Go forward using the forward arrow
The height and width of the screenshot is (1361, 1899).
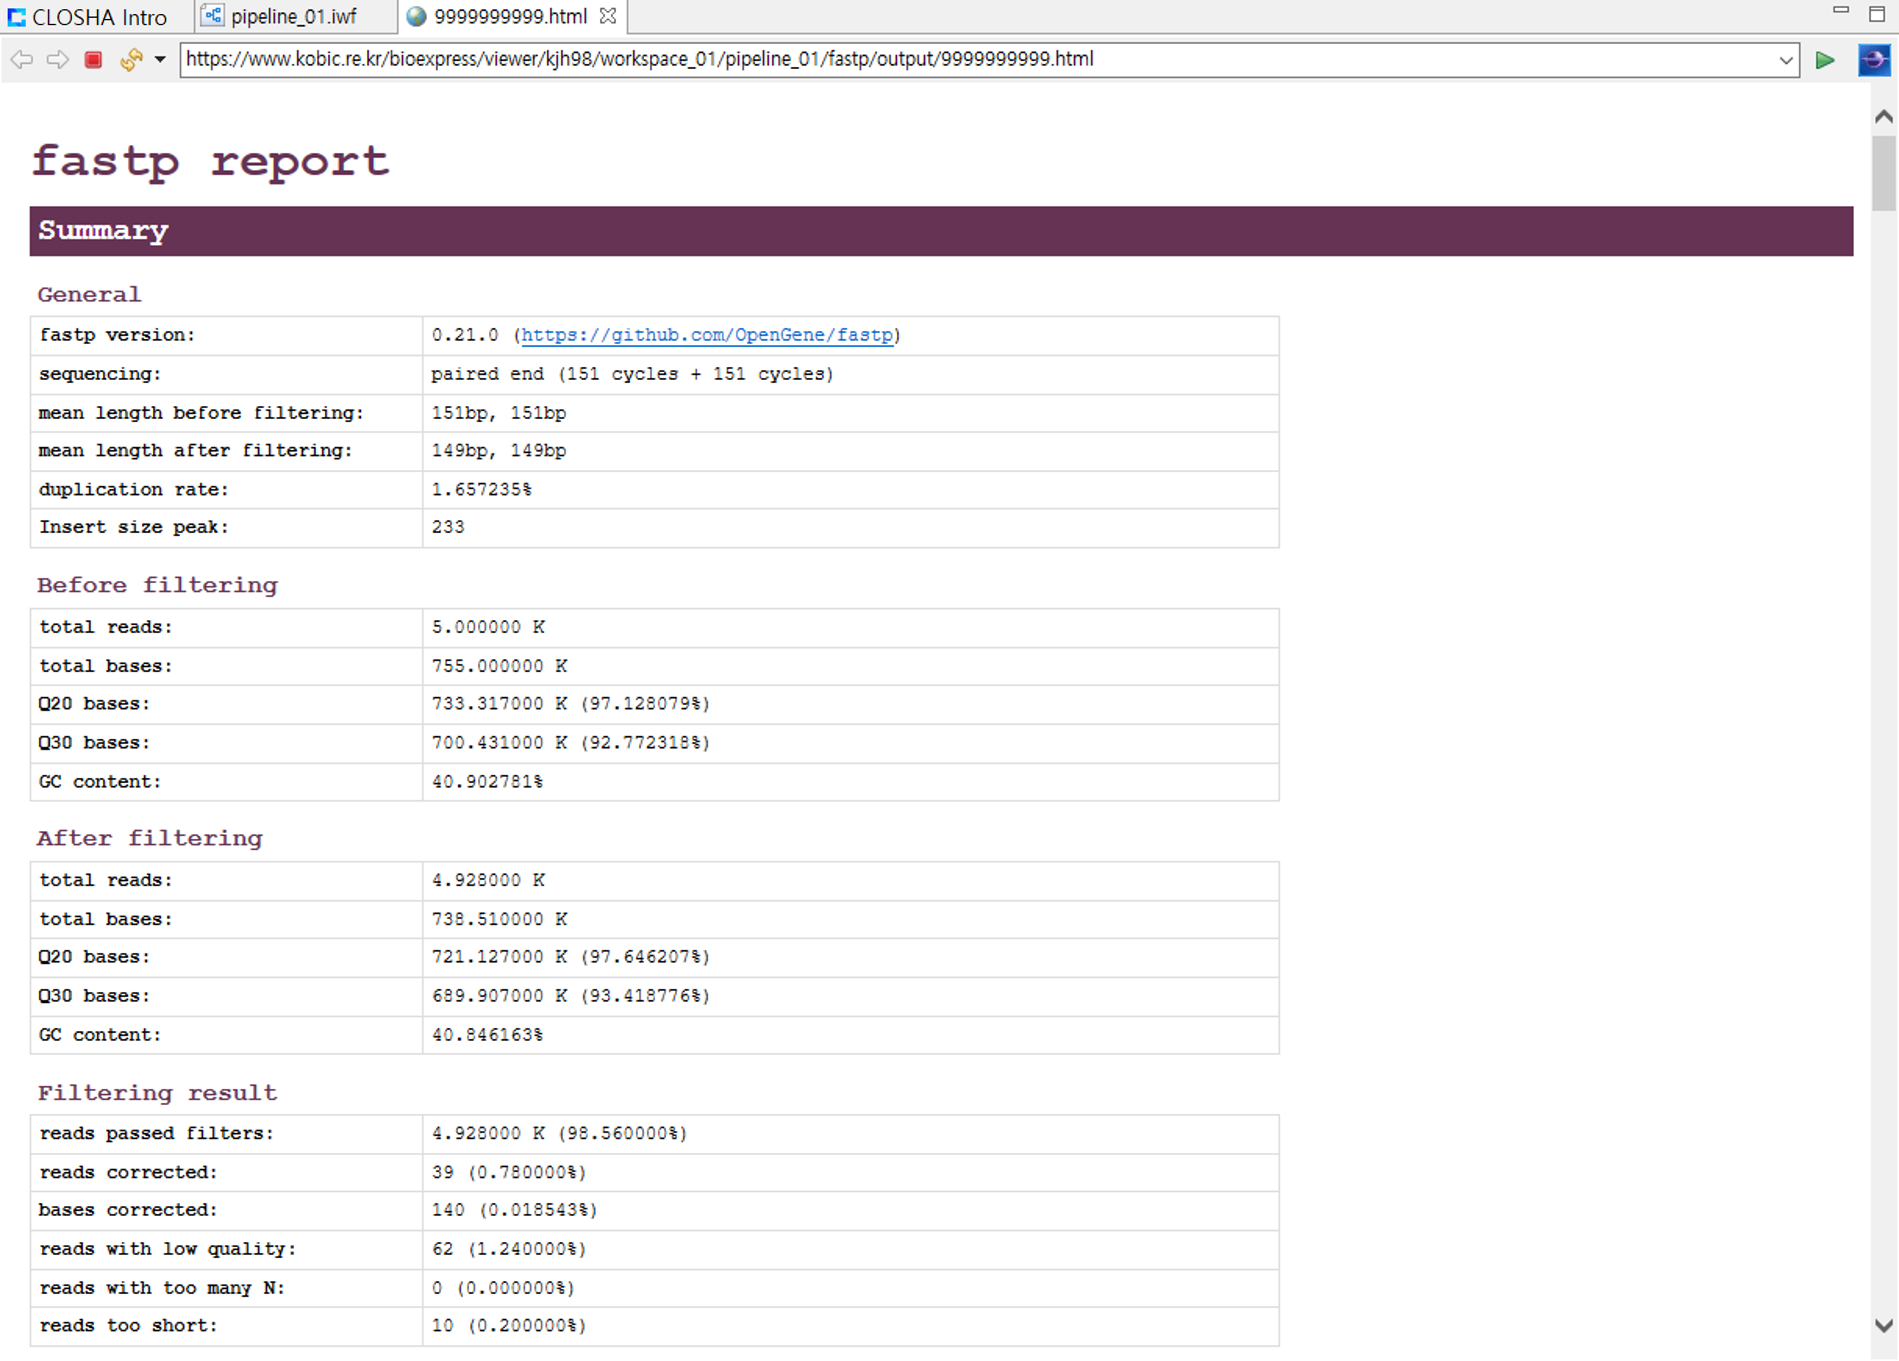[57, 60]
